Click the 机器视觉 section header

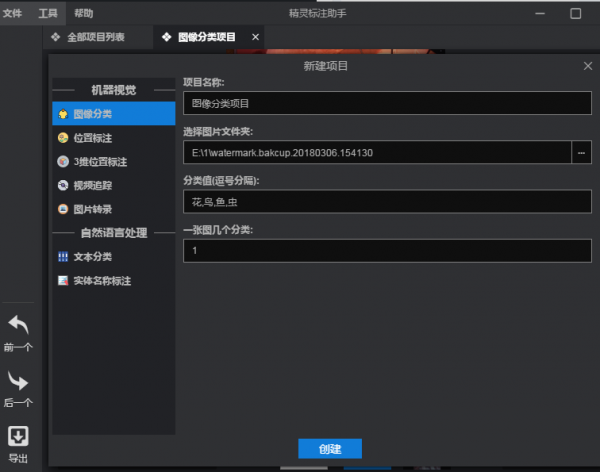pyautogui.click(x=114, y=90)
